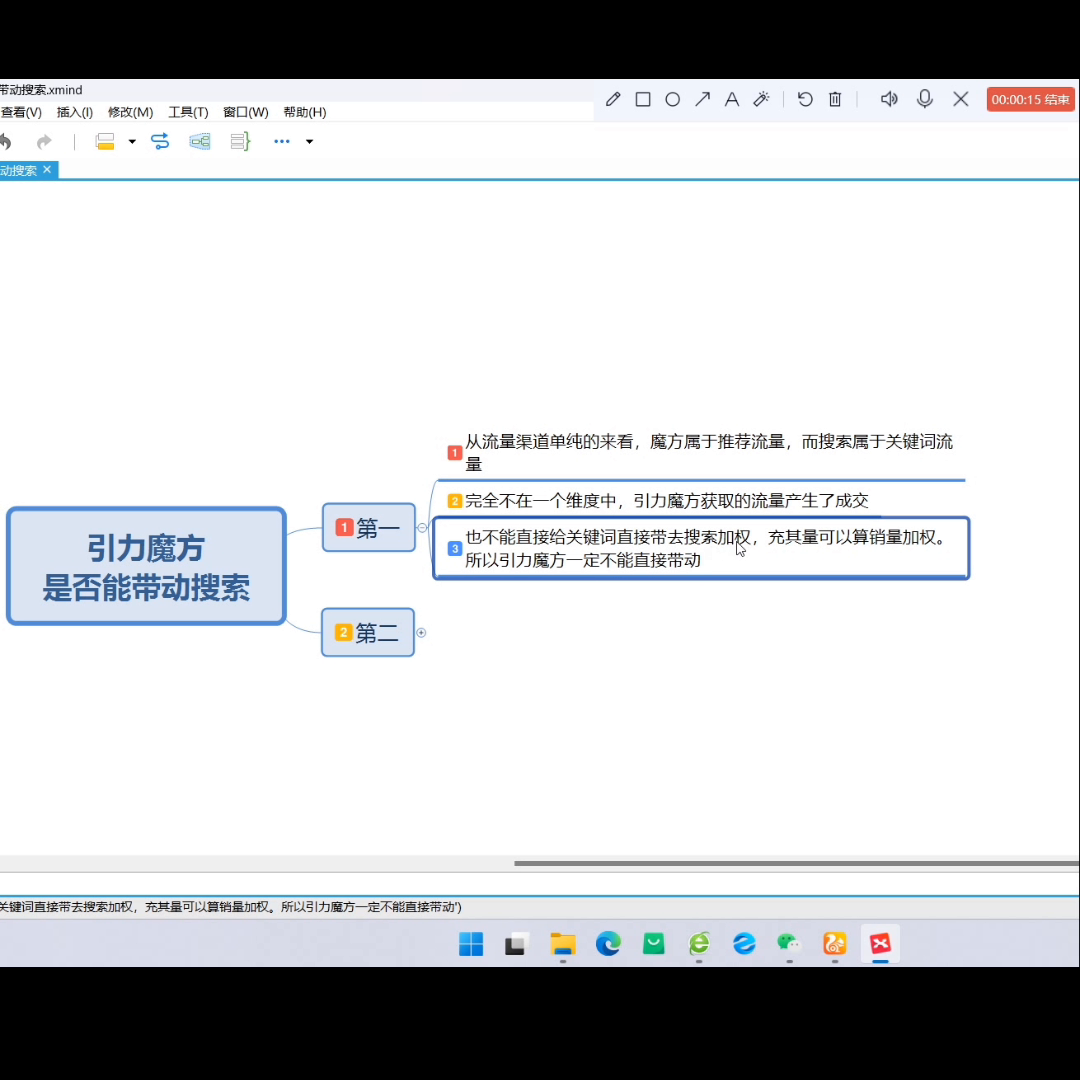
Task: Click the XMind undo arrow
Action: coord(6,142)
